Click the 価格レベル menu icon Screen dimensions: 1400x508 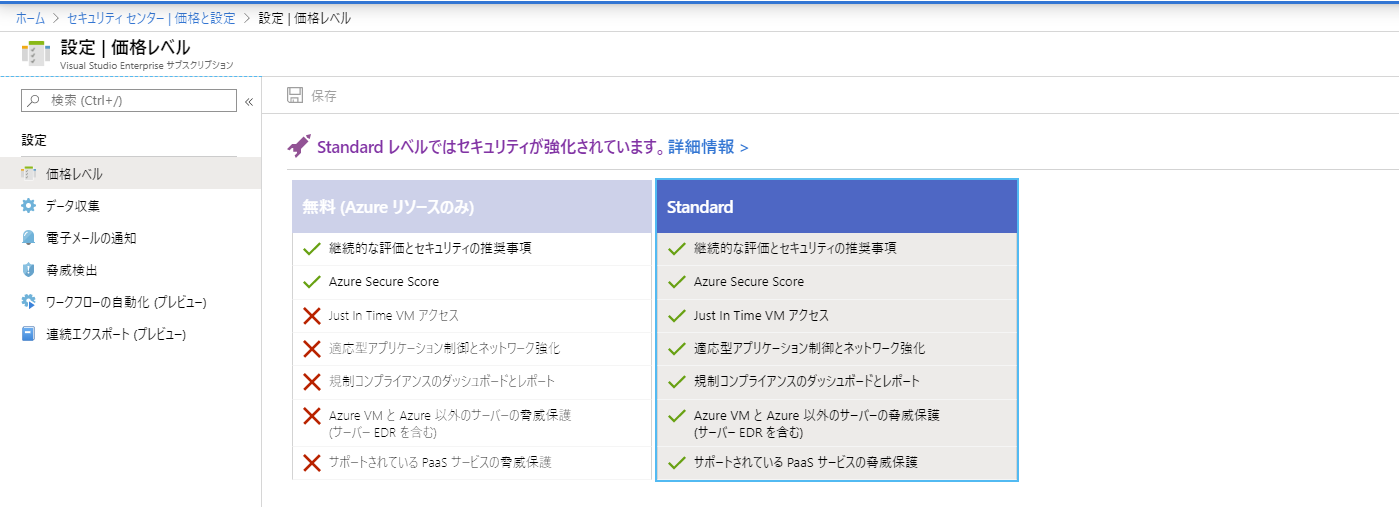(29, 174)
